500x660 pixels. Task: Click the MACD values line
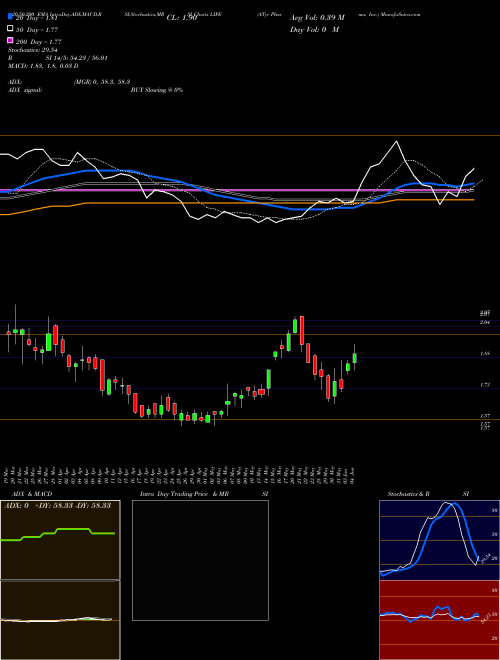(43, 66)
